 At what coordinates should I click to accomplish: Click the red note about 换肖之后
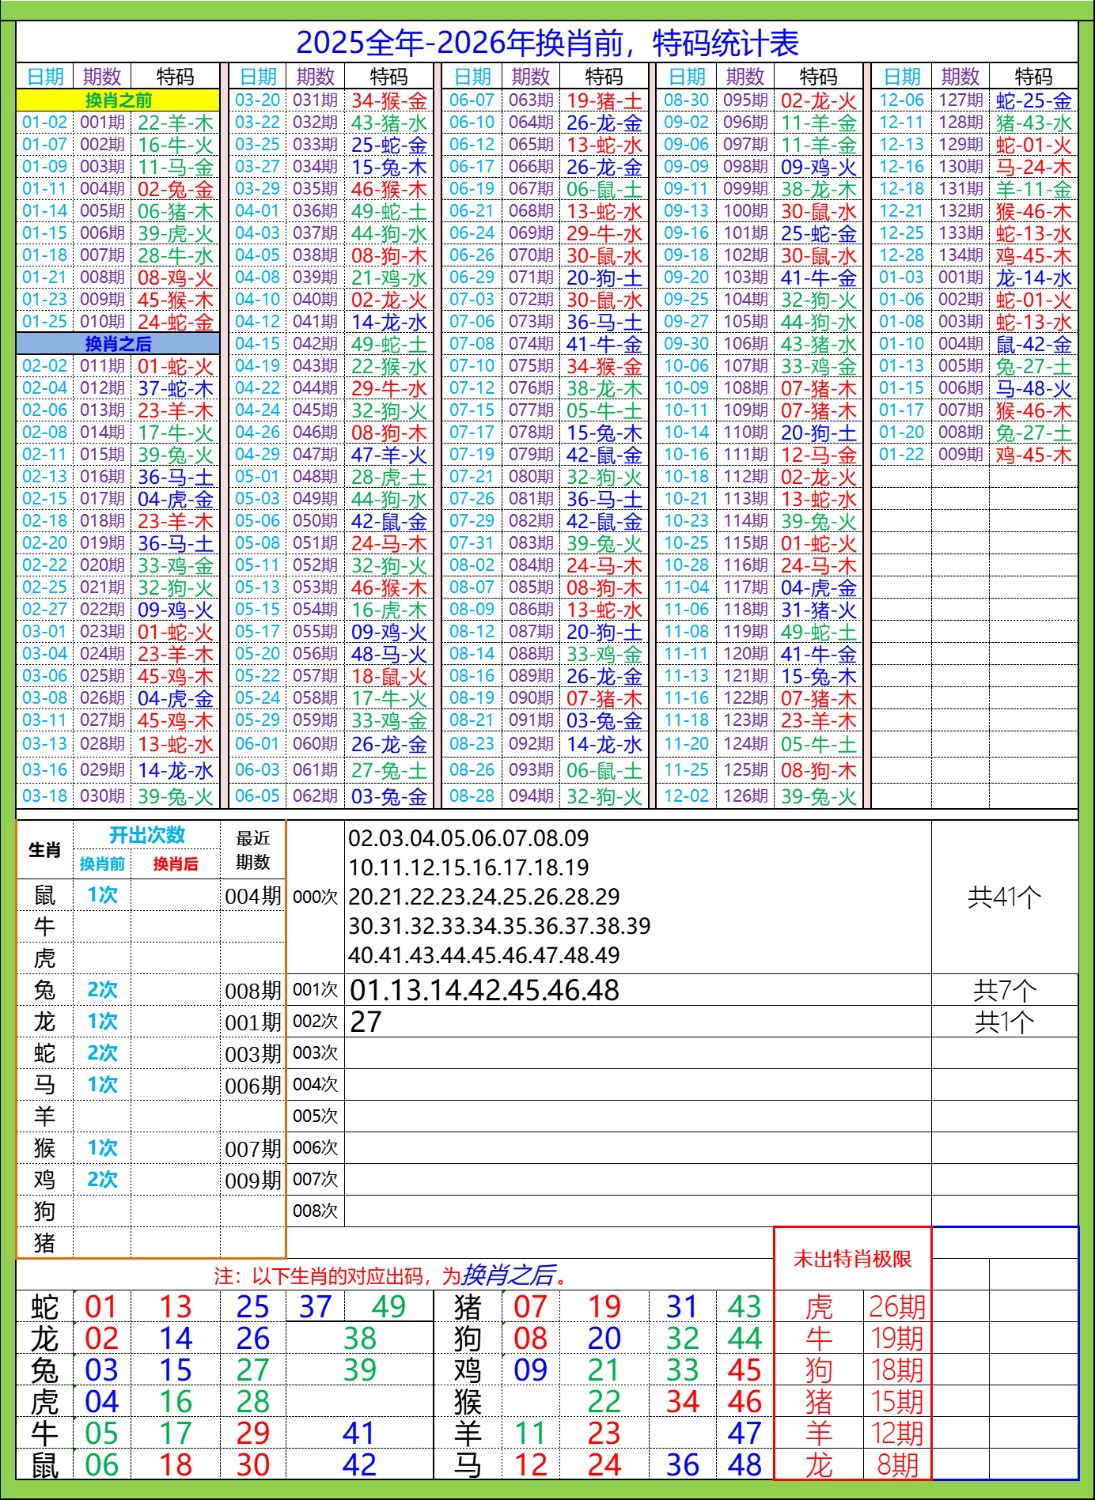click(391, 1276)
